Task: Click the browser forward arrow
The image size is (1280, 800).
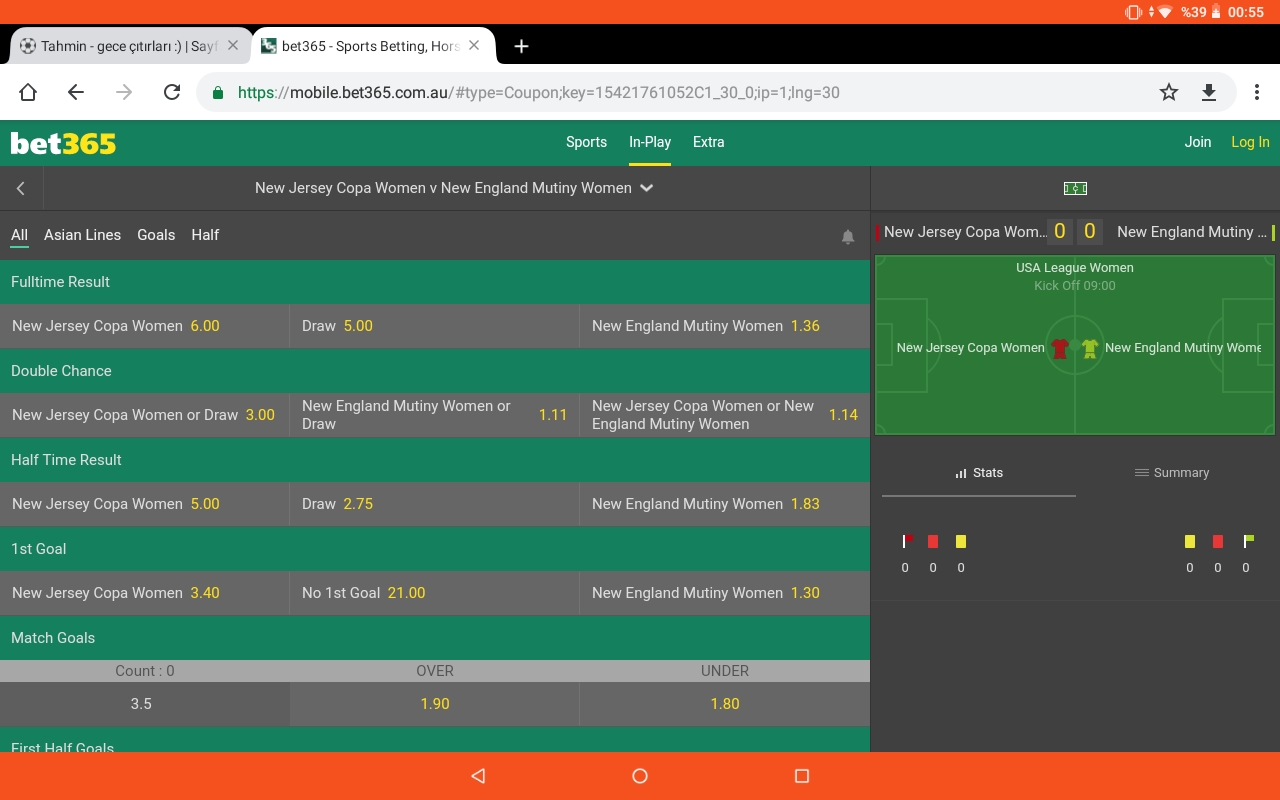Action: tap(124, 92)
